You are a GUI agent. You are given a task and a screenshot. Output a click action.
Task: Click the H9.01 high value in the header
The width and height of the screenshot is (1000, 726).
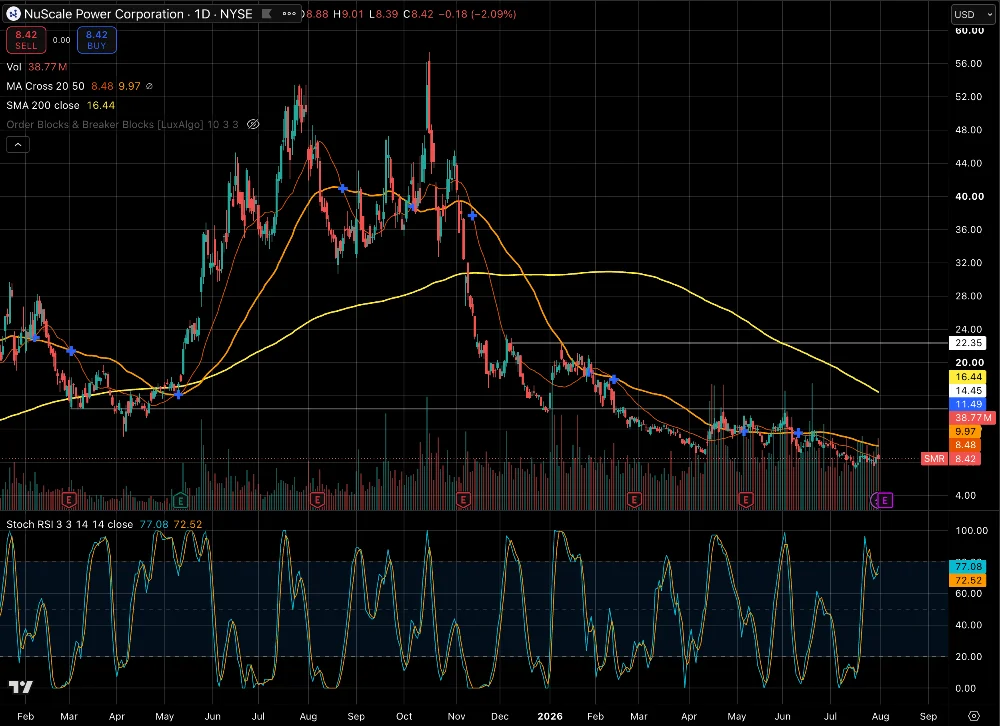click(x=350, y=14)
